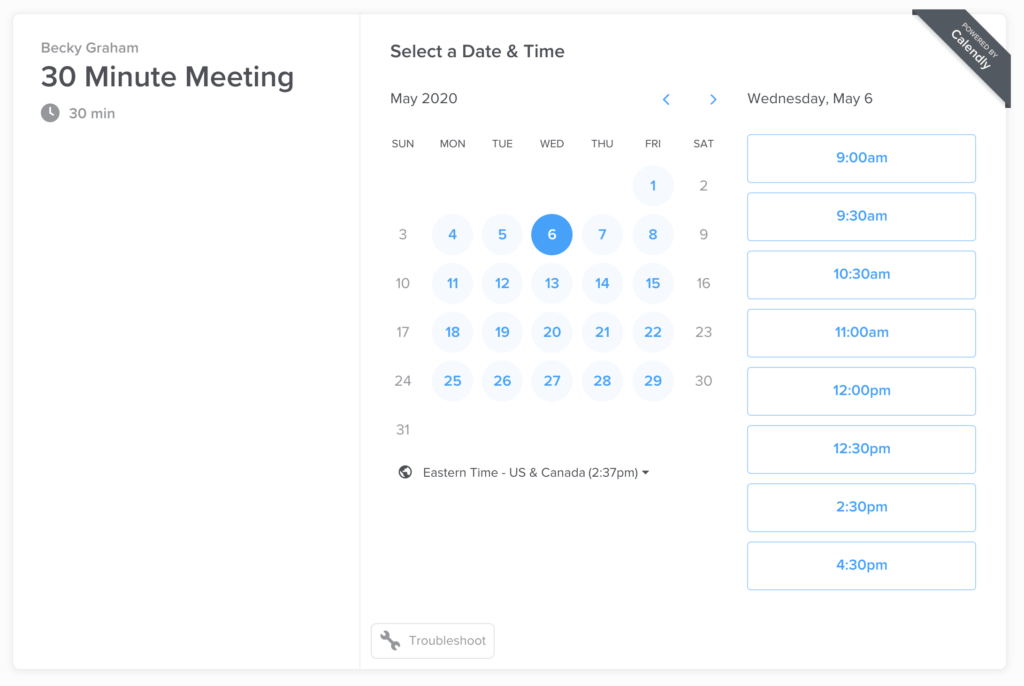Select May 15 on the calendar
Viewport: 1024px width, 686px height.
(652, 284)
